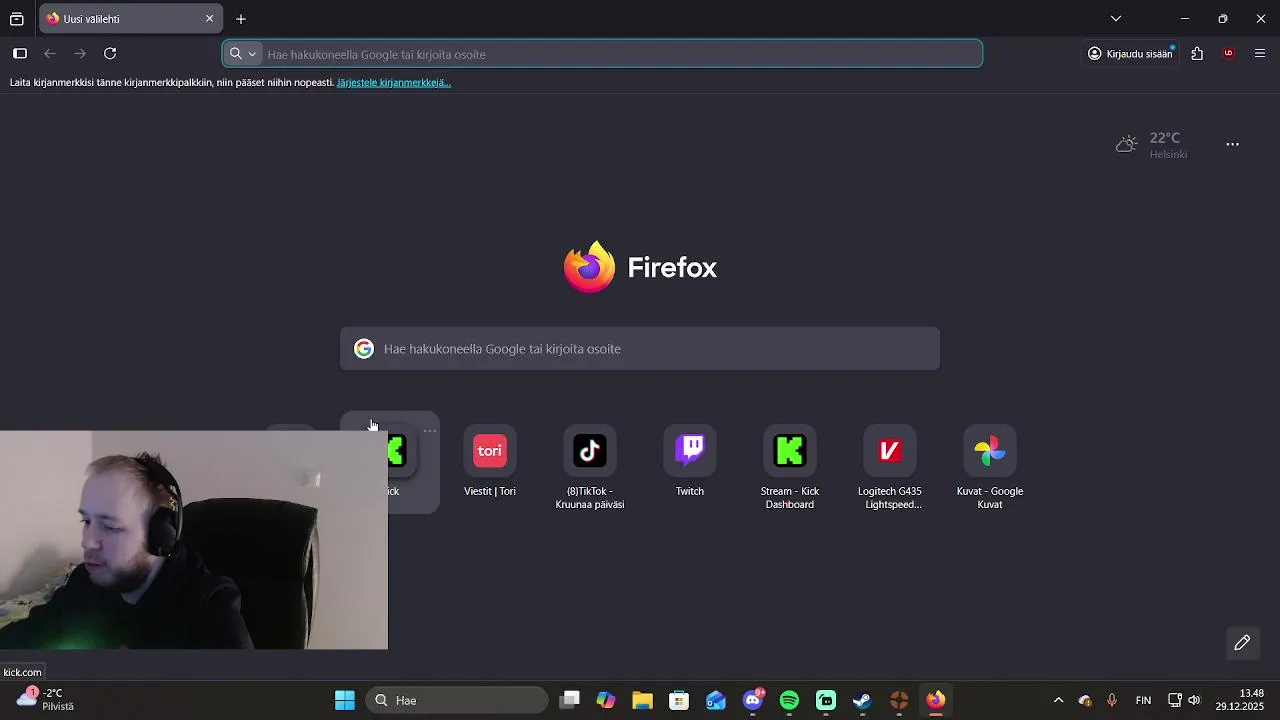The image size is (1280, 720).
Task: Open Steam from the taskbar
Action: [x=862, y=700]
